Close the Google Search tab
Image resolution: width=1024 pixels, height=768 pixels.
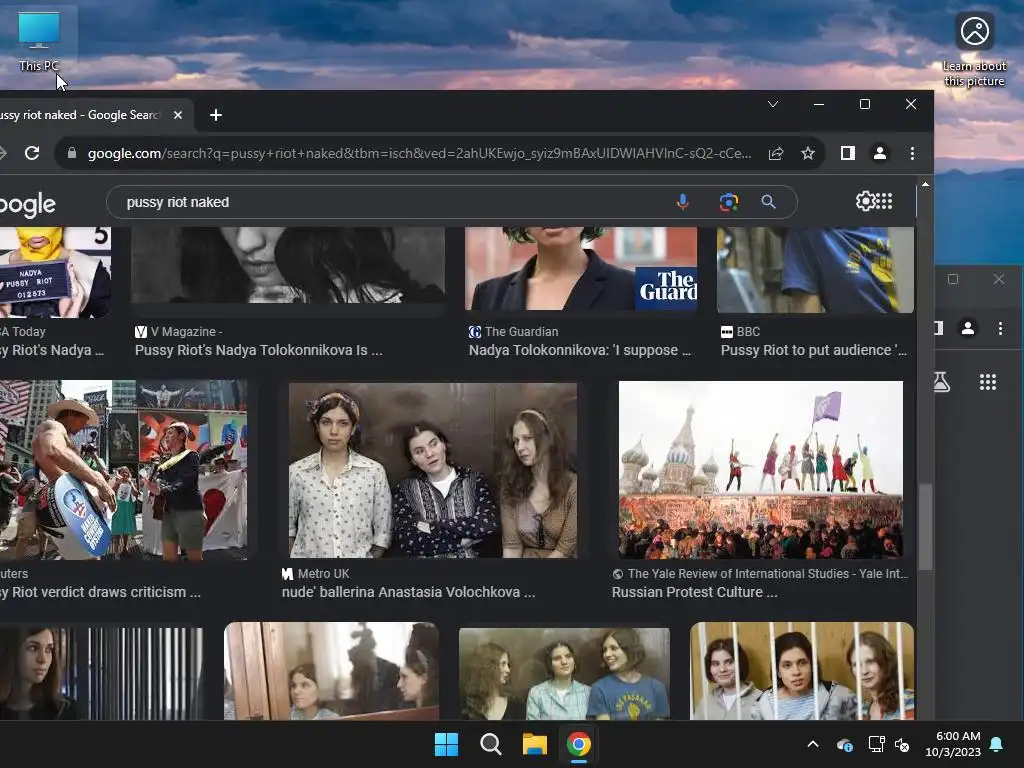pyautogui.click(x=178, y=115)
